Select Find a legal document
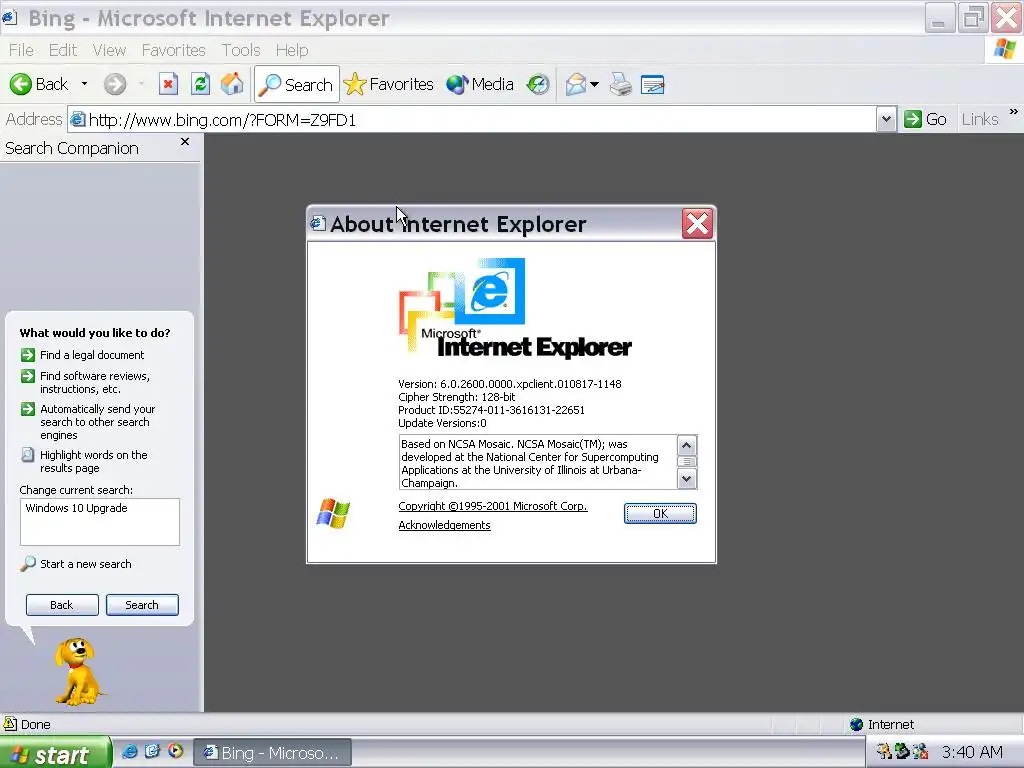The image size is (1024, 768). coord(92,355)
